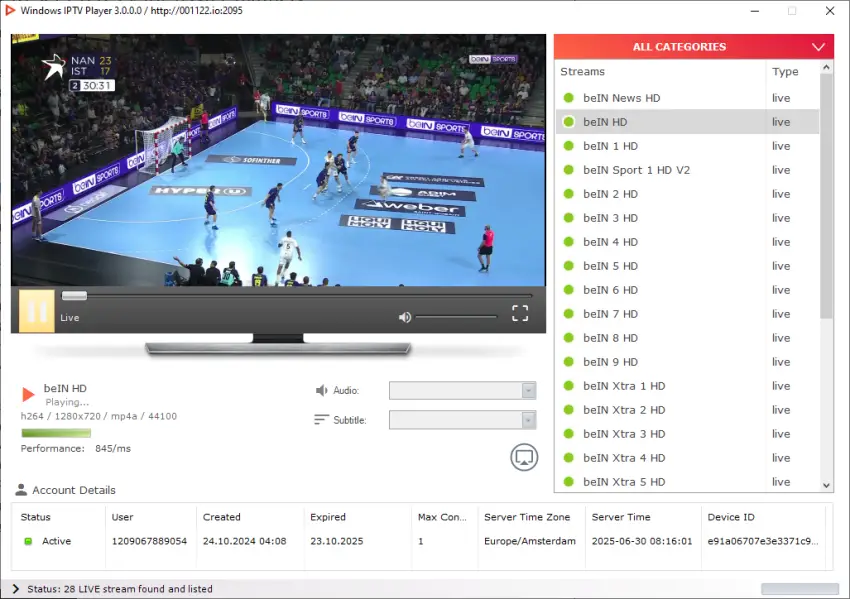Click the video playback area
The width and height of the screenshot is (850, 599).
[278, 160]
